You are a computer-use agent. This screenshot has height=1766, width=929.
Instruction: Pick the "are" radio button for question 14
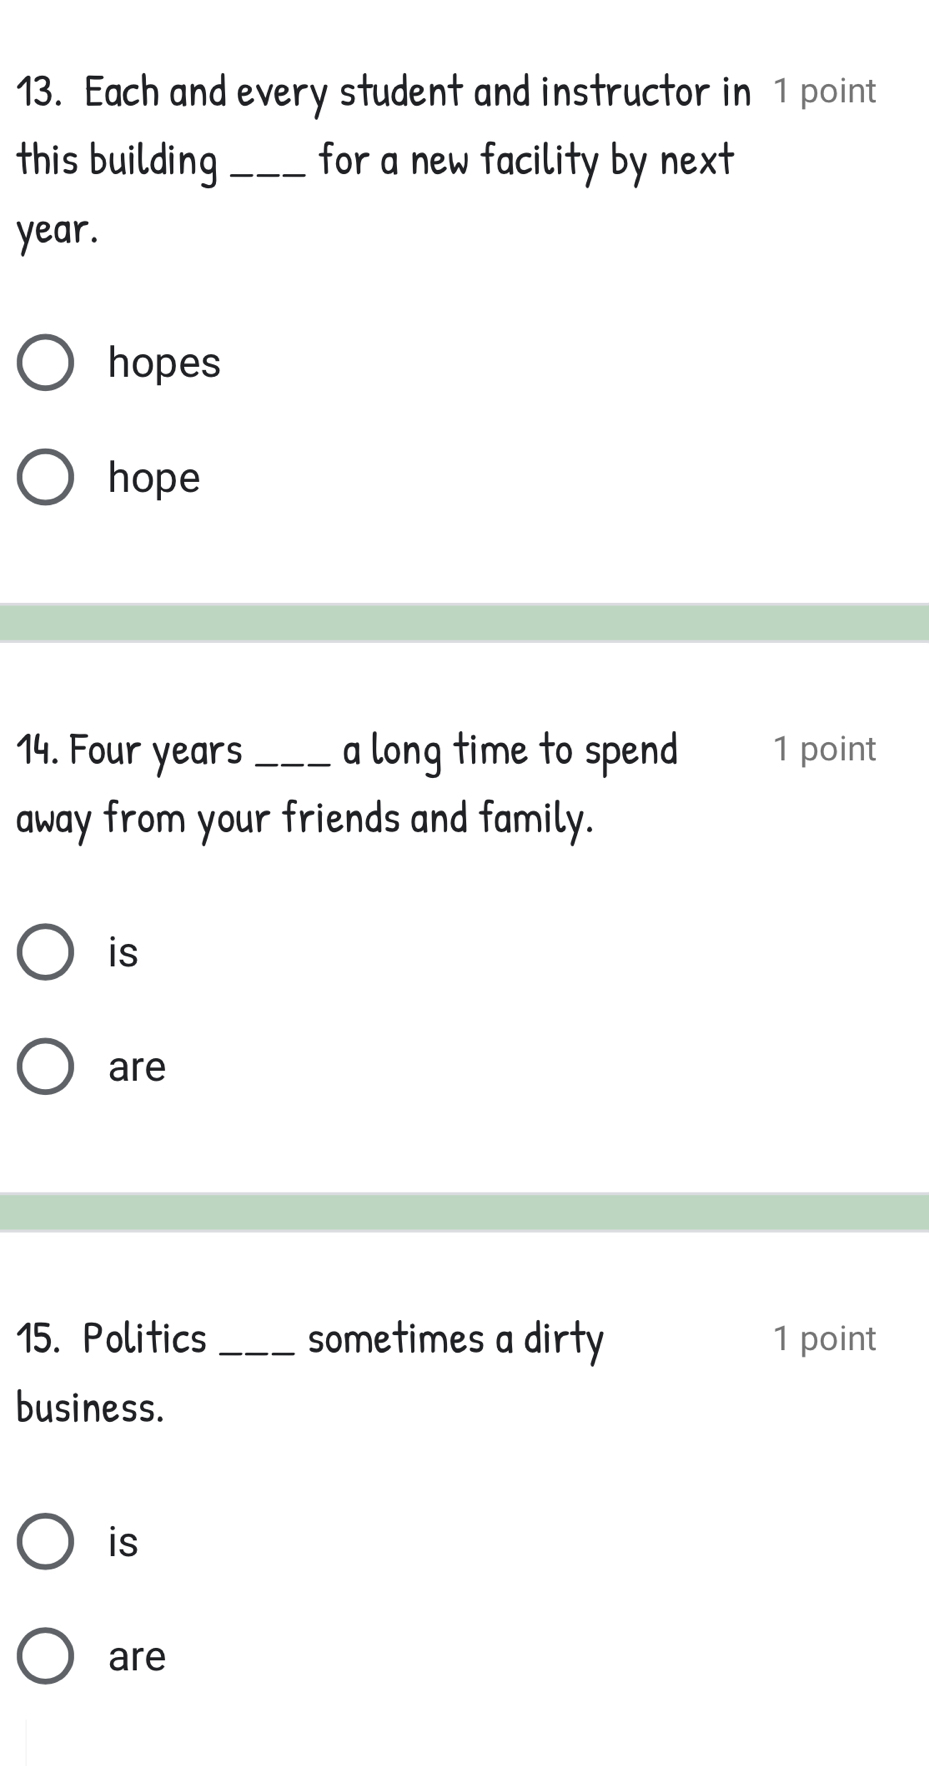tap(45, 1066)
